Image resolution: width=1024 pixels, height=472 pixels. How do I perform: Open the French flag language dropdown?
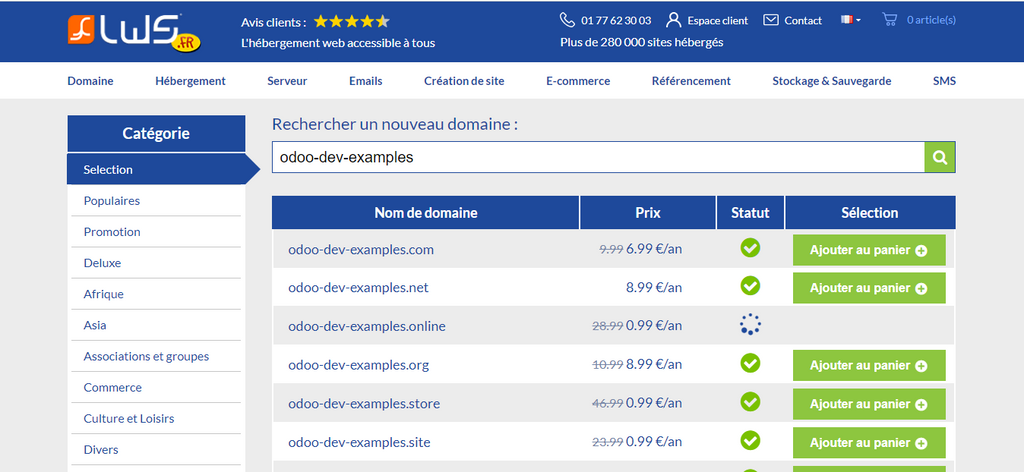click(850, 20)
